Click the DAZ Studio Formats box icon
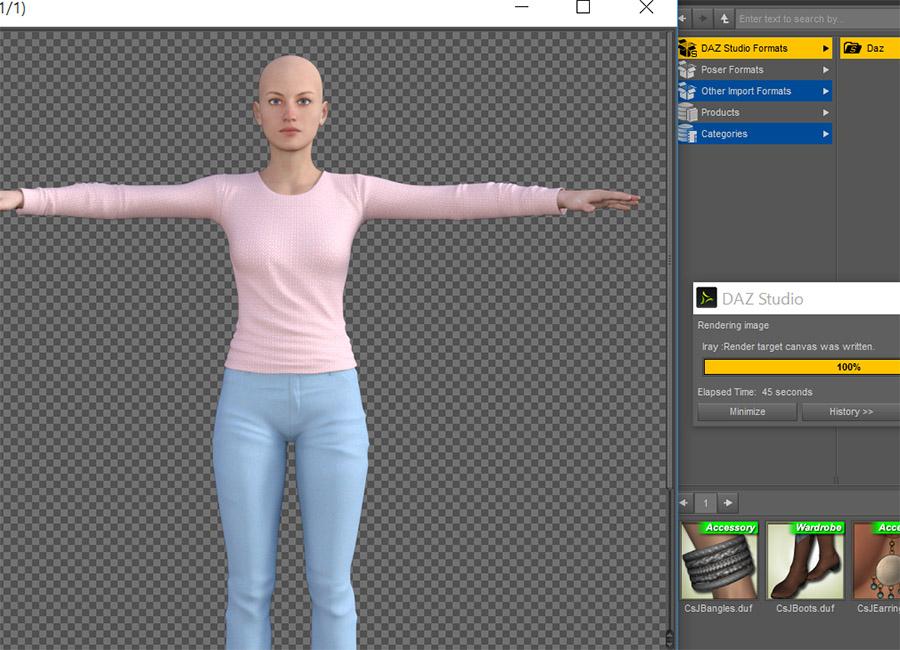This screenshot has height=650, width=900. [687, 48]
